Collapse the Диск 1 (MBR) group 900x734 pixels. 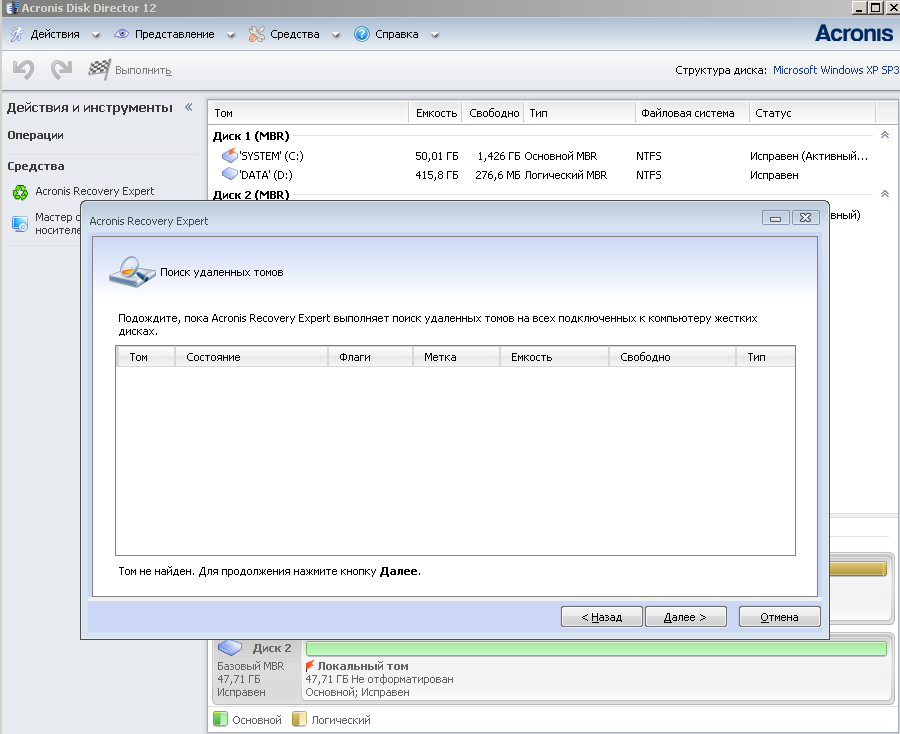[885, 135]
